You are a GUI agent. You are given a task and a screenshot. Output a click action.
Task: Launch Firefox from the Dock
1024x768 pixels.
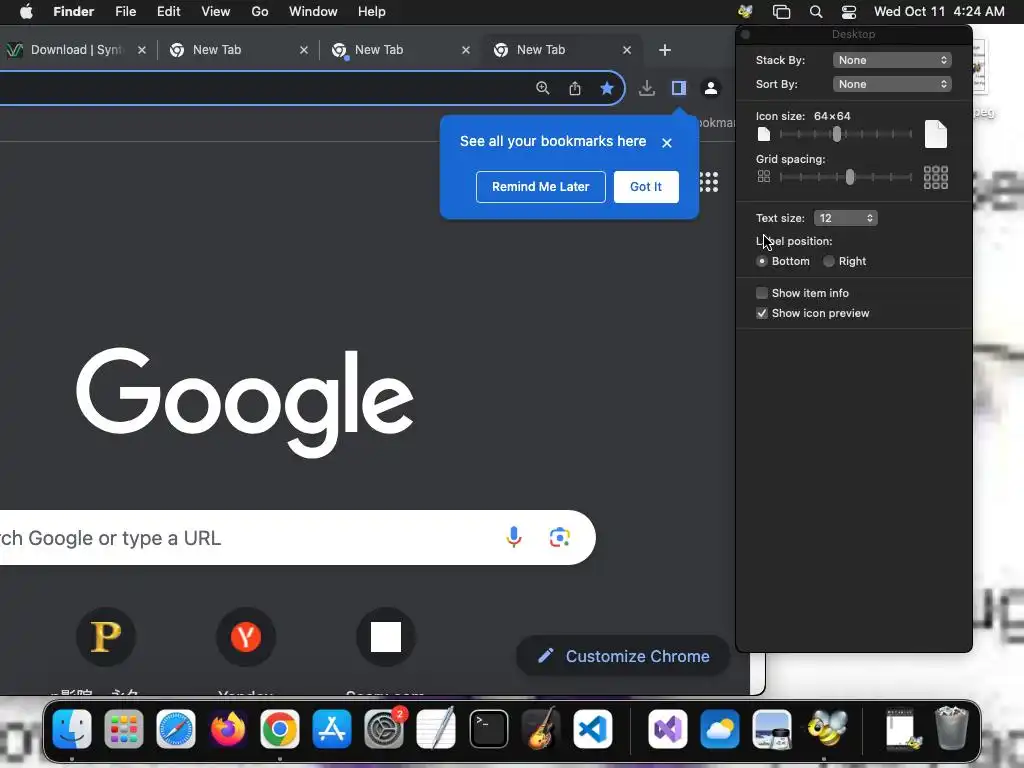pyautogui.click(x=228, y=729)
